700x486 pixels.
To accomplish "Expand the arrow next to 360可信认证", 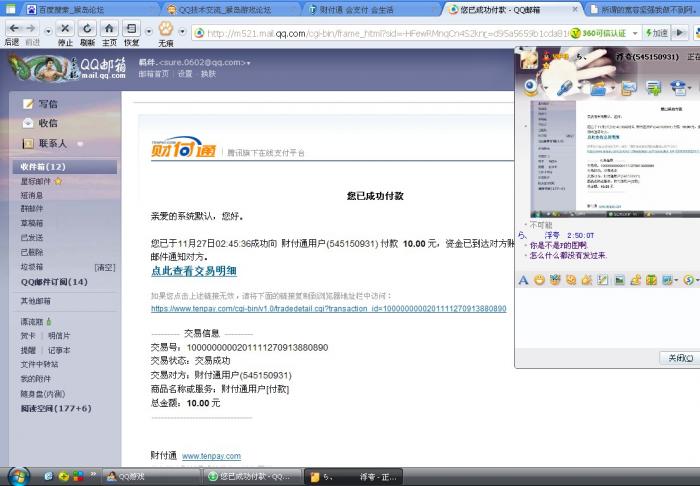I will coord(635,34).
